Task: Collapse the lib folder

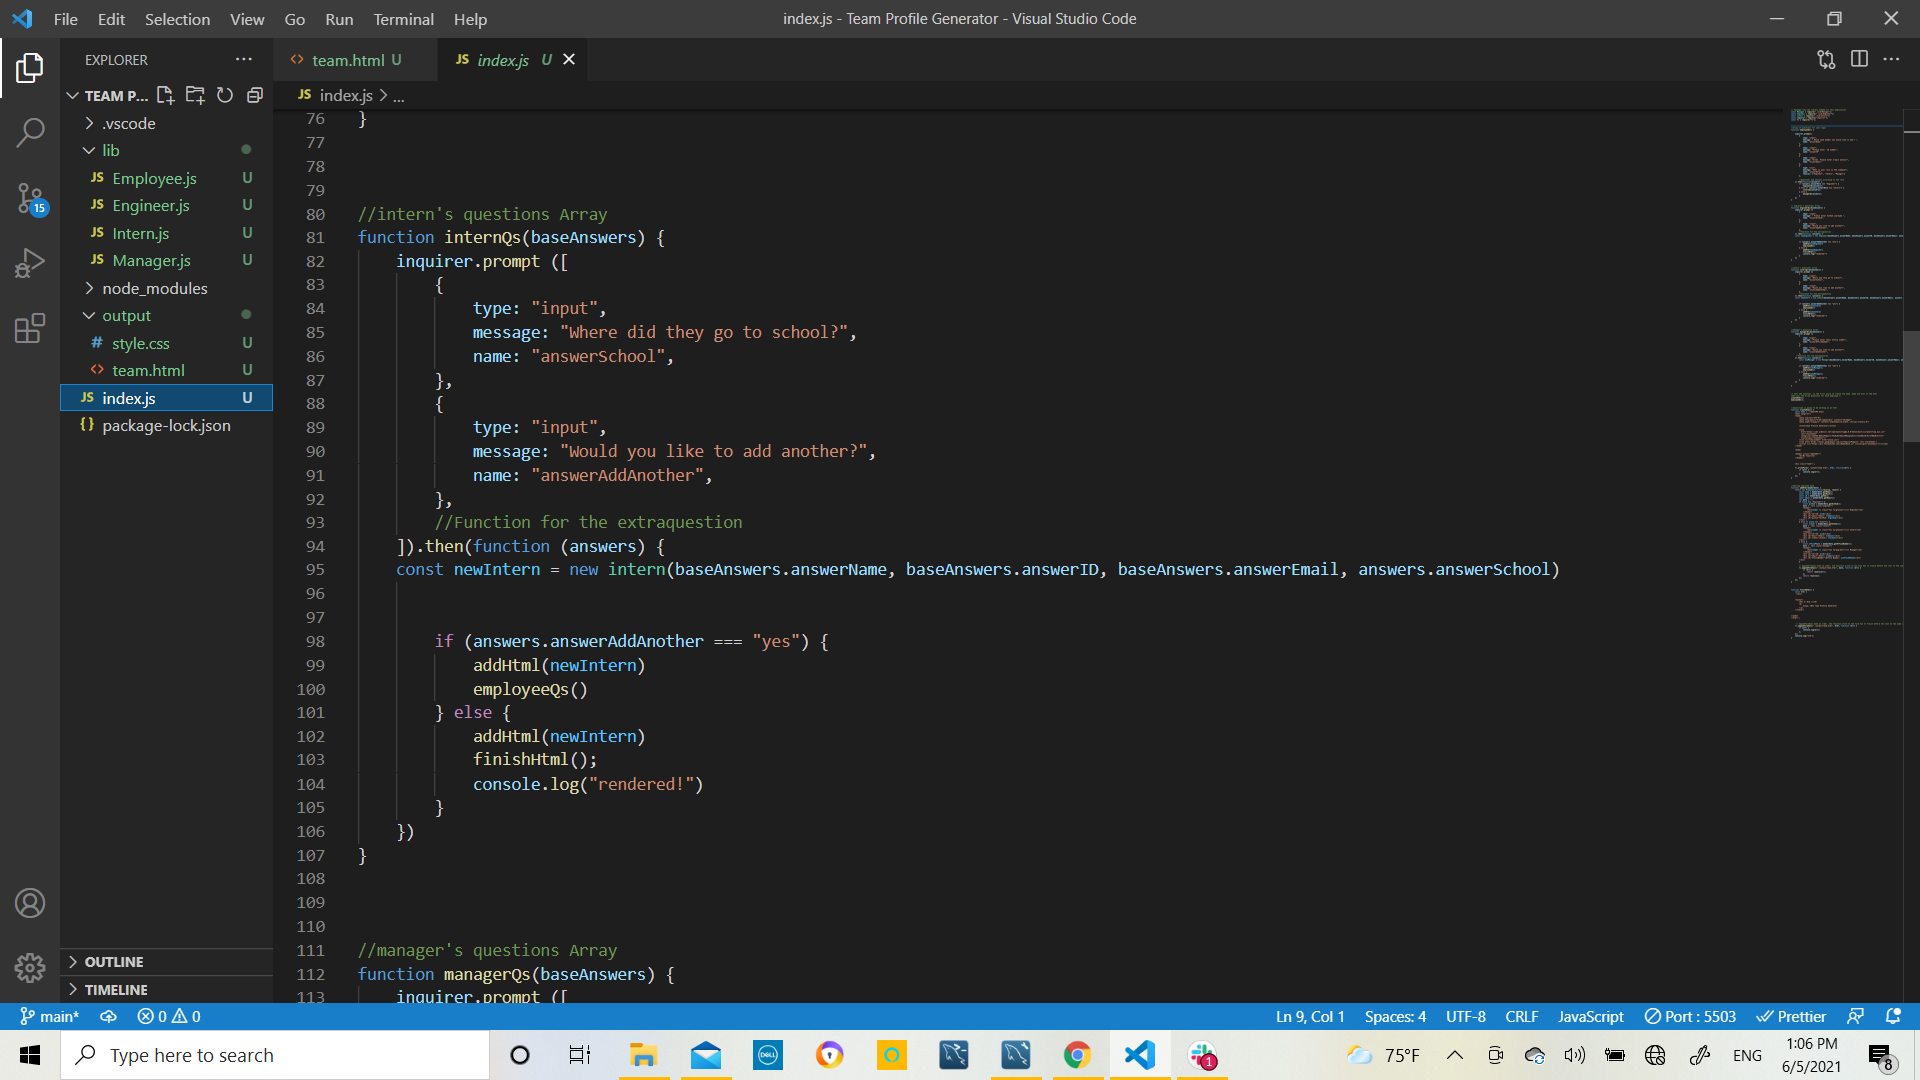Action: pyautogui.click(x=166, y=150)
